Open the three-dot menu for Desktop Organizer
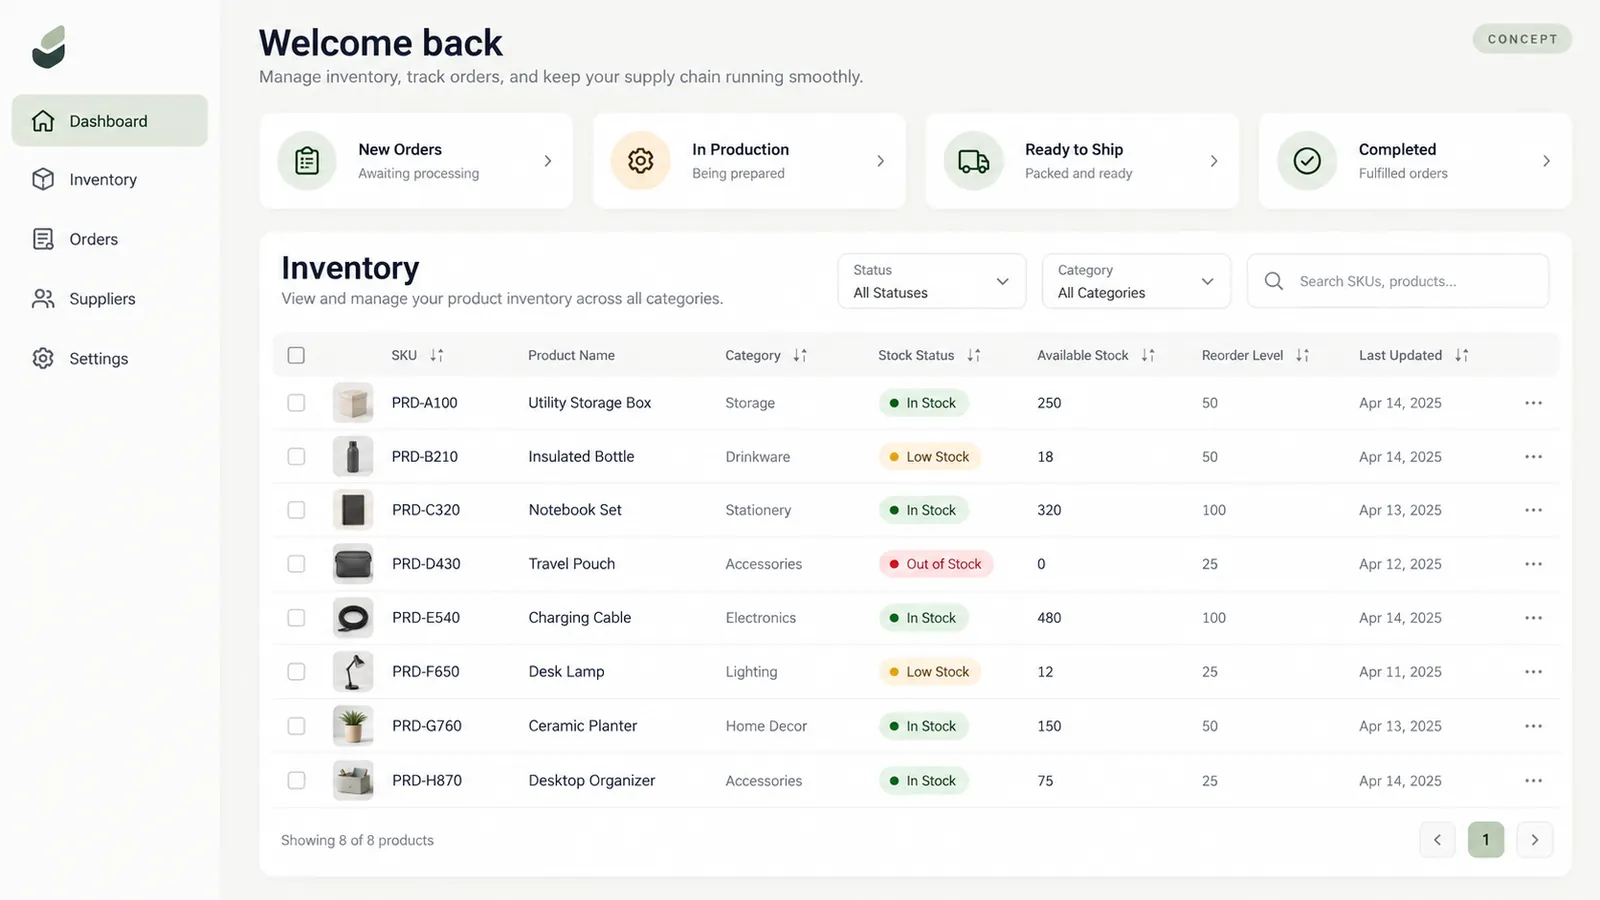Screen dimensions: 1600x900 1534,781
